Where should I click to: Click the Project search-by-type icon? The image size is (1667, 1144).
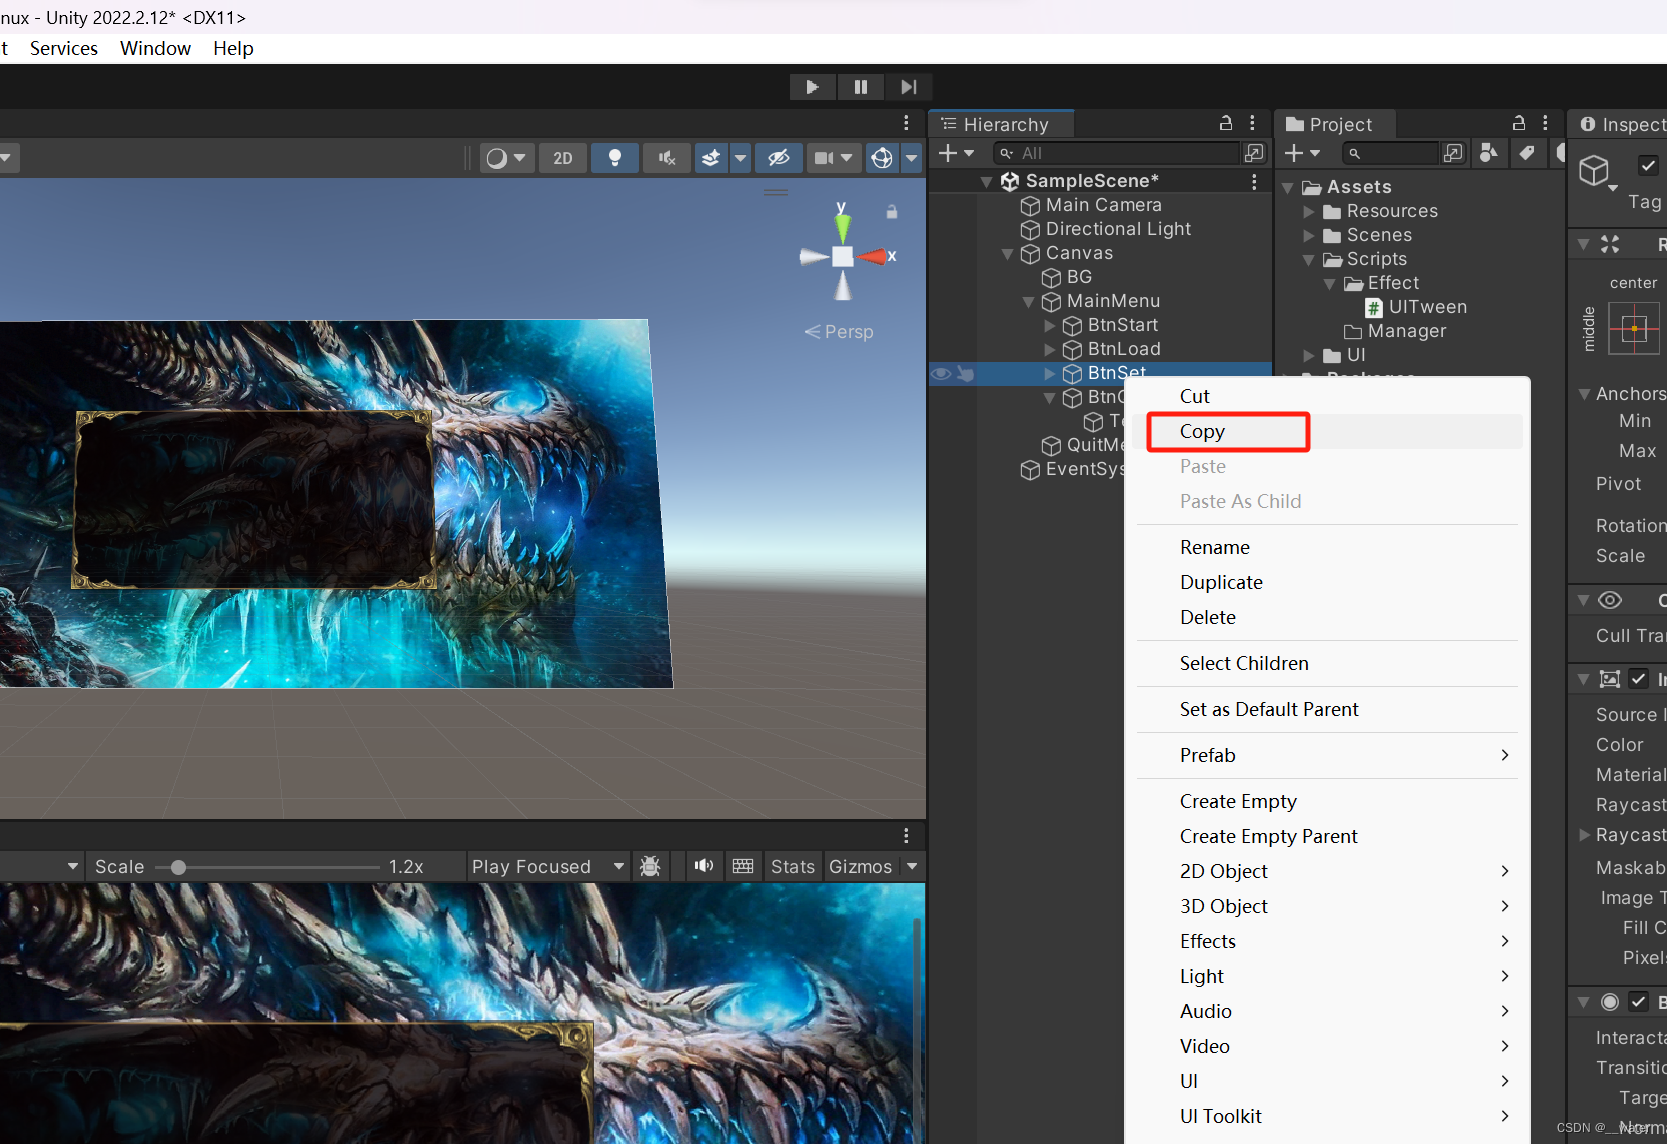pos(1489,153)
